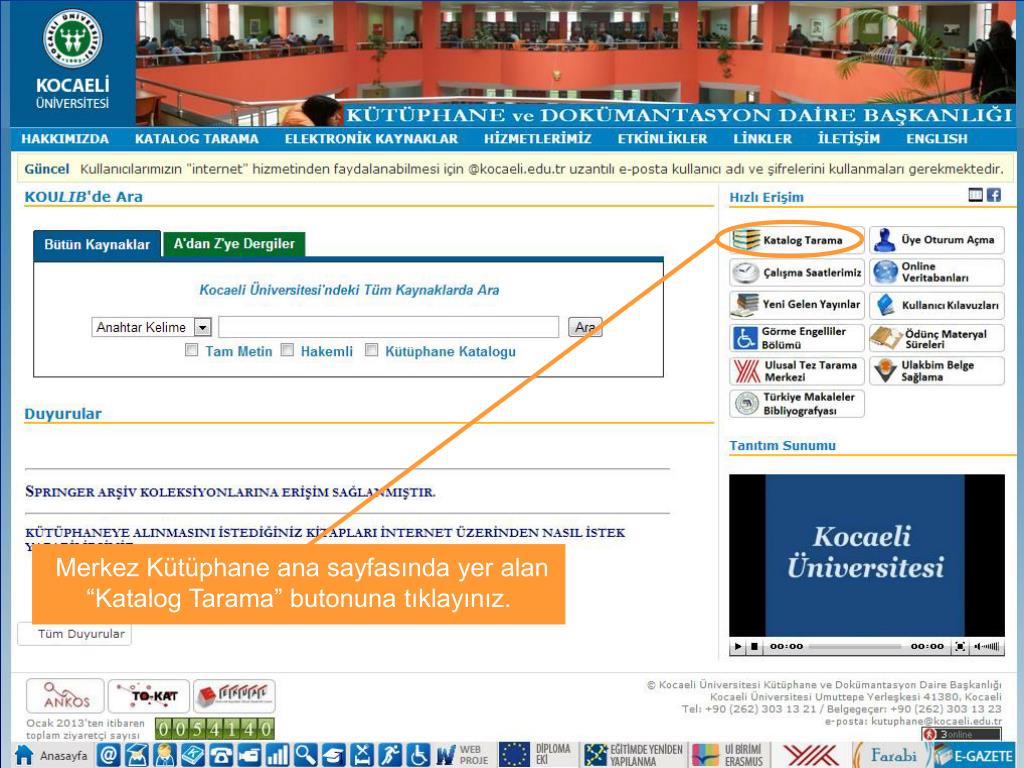The height and width of the screenshot is (768, 1024).
Task: Seek on the video progress bar
Action: click(856, 647)
